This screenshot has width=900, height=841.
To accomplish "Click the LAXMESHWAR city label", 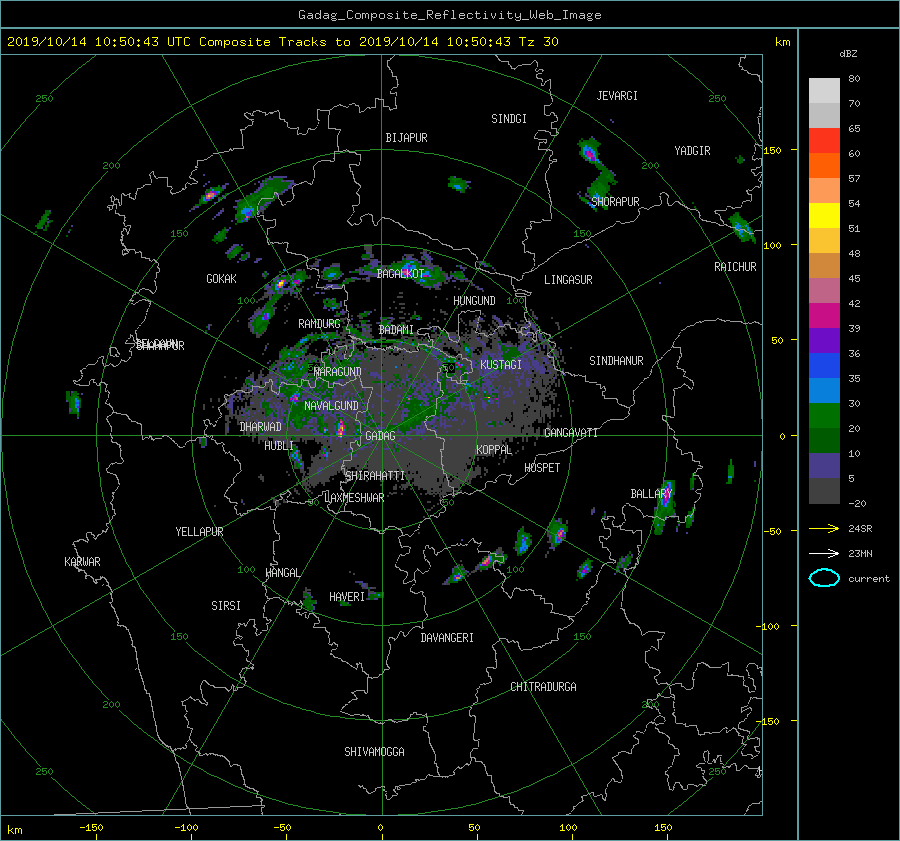I will pyautogui.click(x=355, y=498).
